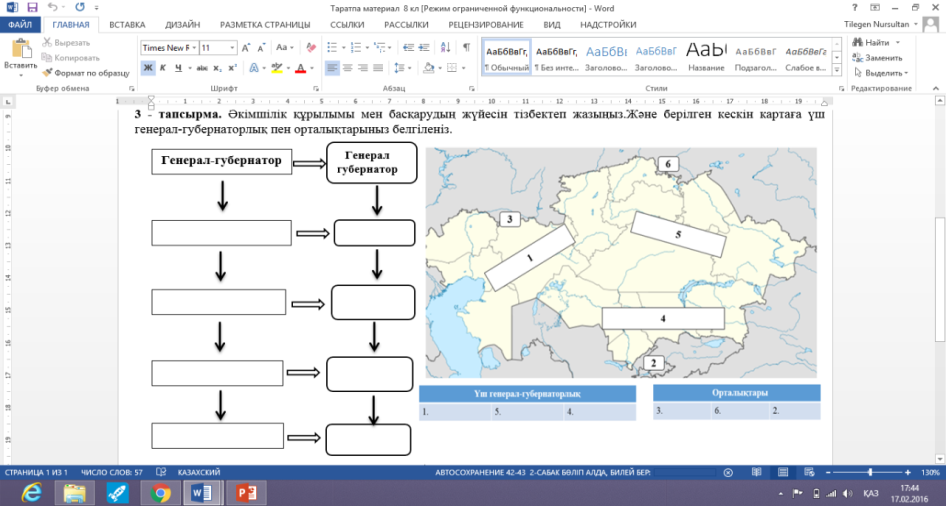946x506 pixels.
Task: Click zoom in plus button
Action: [x=908, y=472]
